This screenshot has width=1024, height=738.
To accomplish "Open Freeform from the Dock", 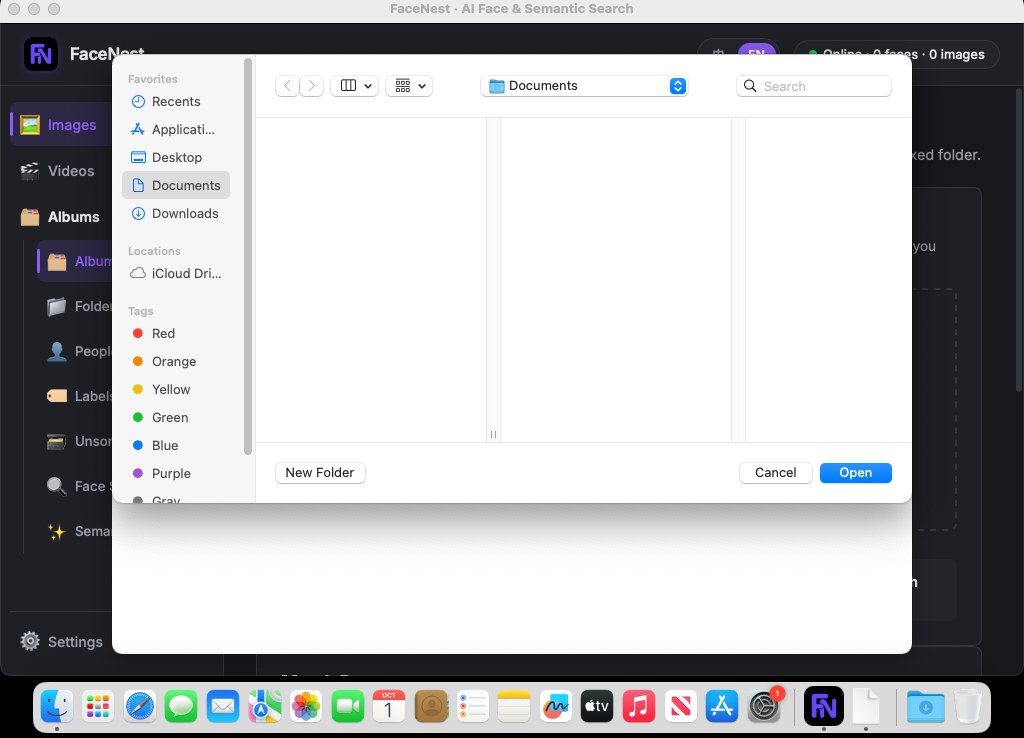I will click(x=556, y=706).
